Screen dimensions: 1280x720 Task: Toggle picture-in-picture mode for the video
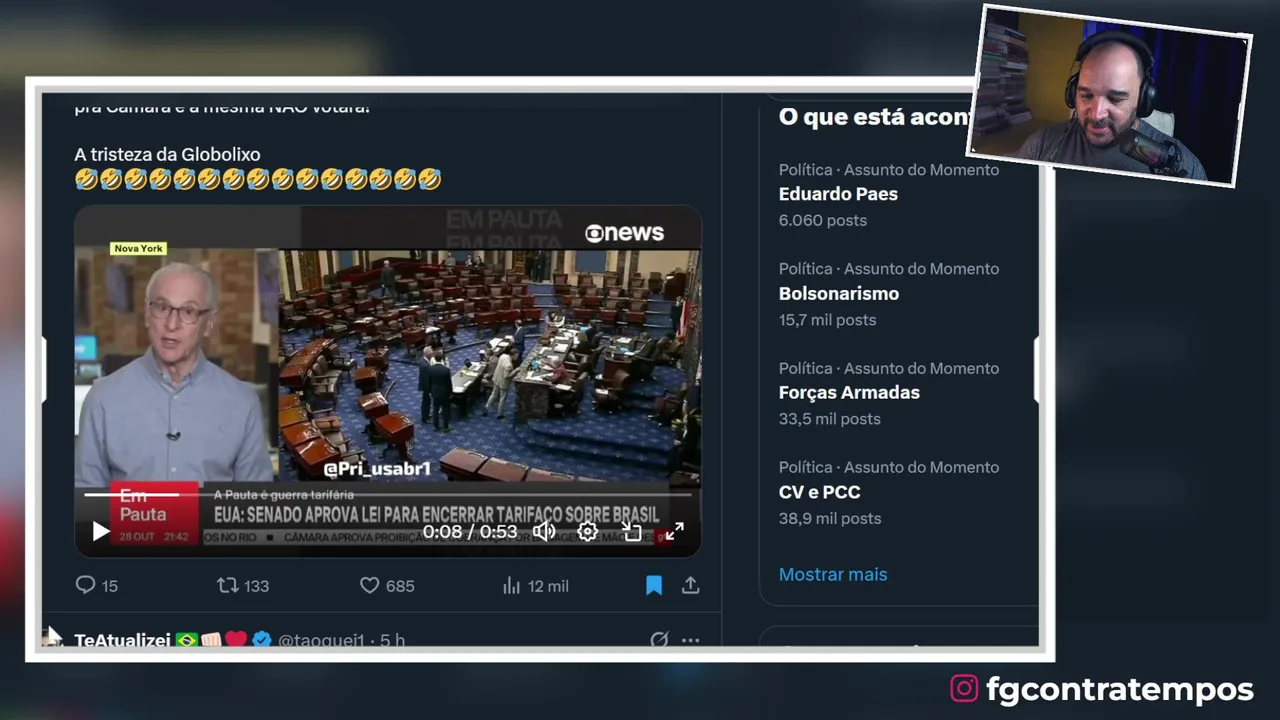(632, 532)
